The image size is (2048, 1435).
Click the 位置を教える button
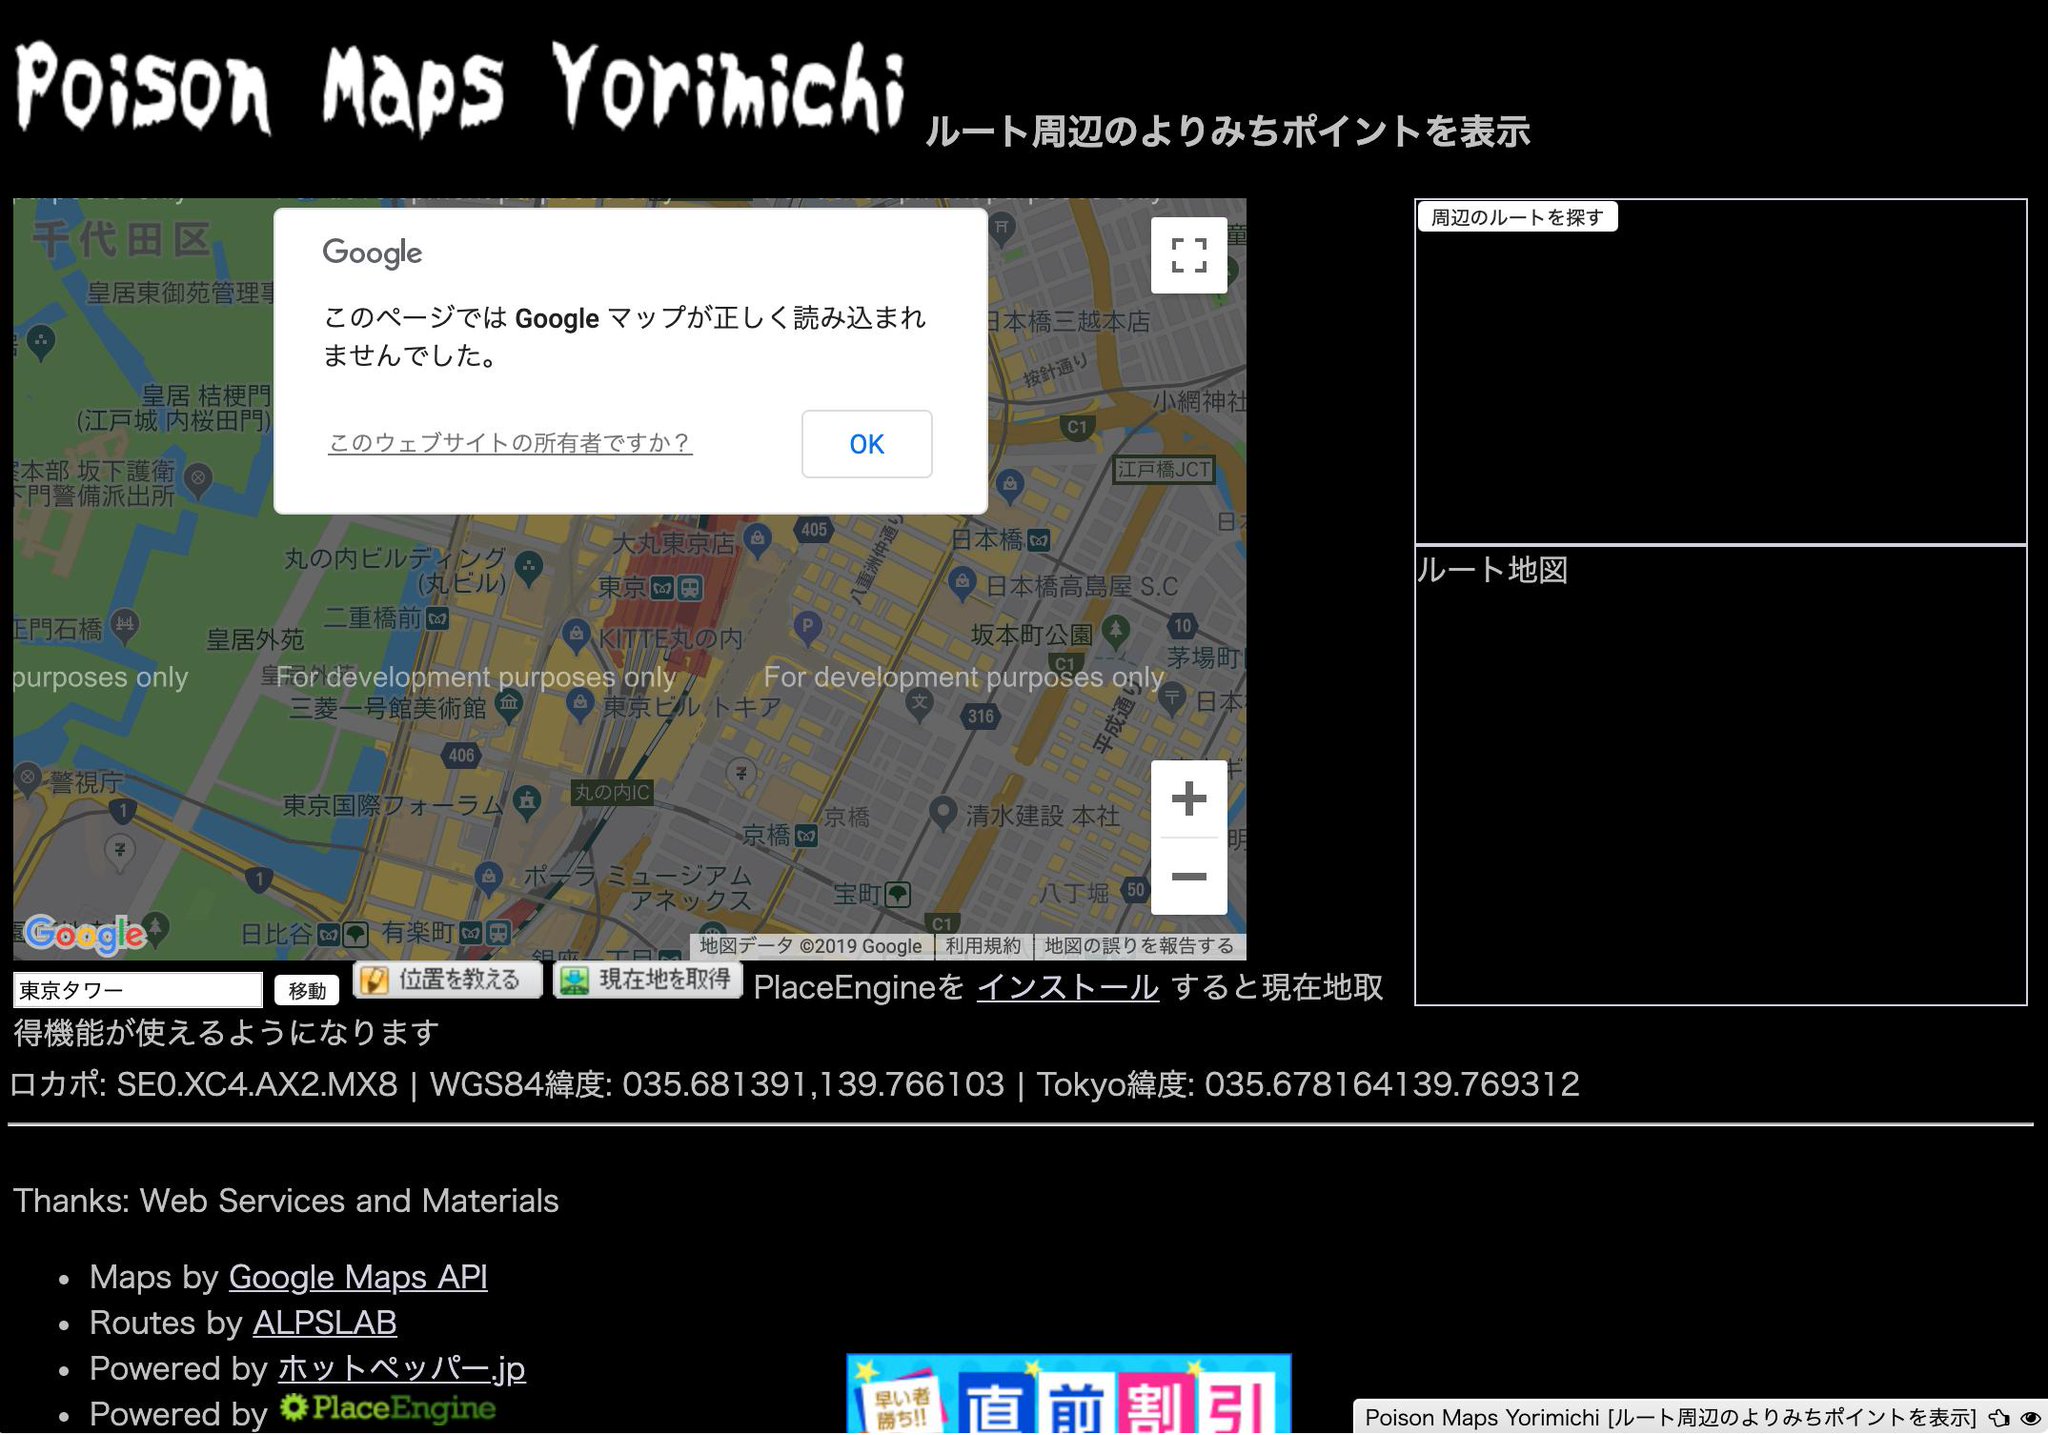click(x=447, y=980)
